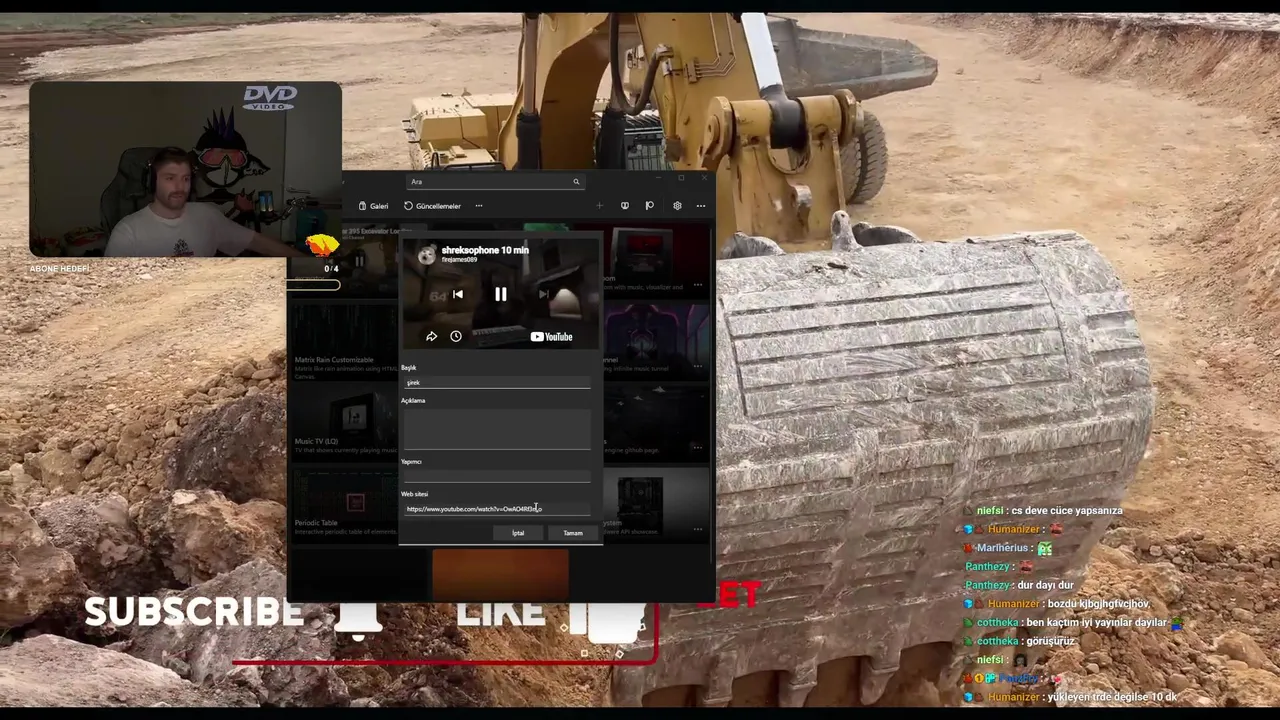Click Panthezy's 'dur dayı dur' message

[1019, 585]
